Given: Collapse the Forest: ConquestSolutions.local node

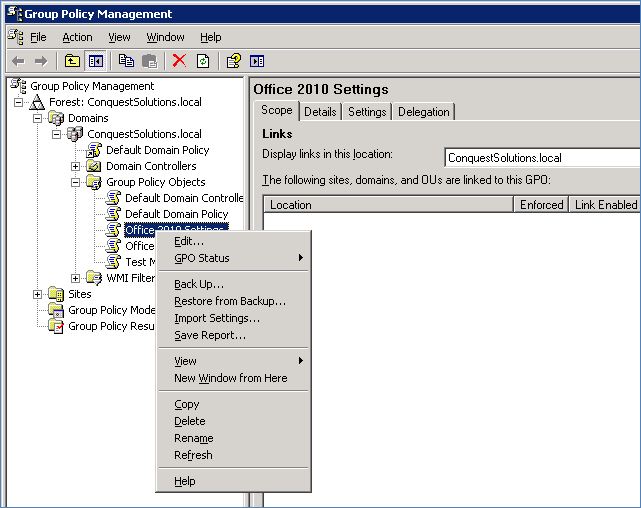Looking at the screenshot, I should click(18, 102).
